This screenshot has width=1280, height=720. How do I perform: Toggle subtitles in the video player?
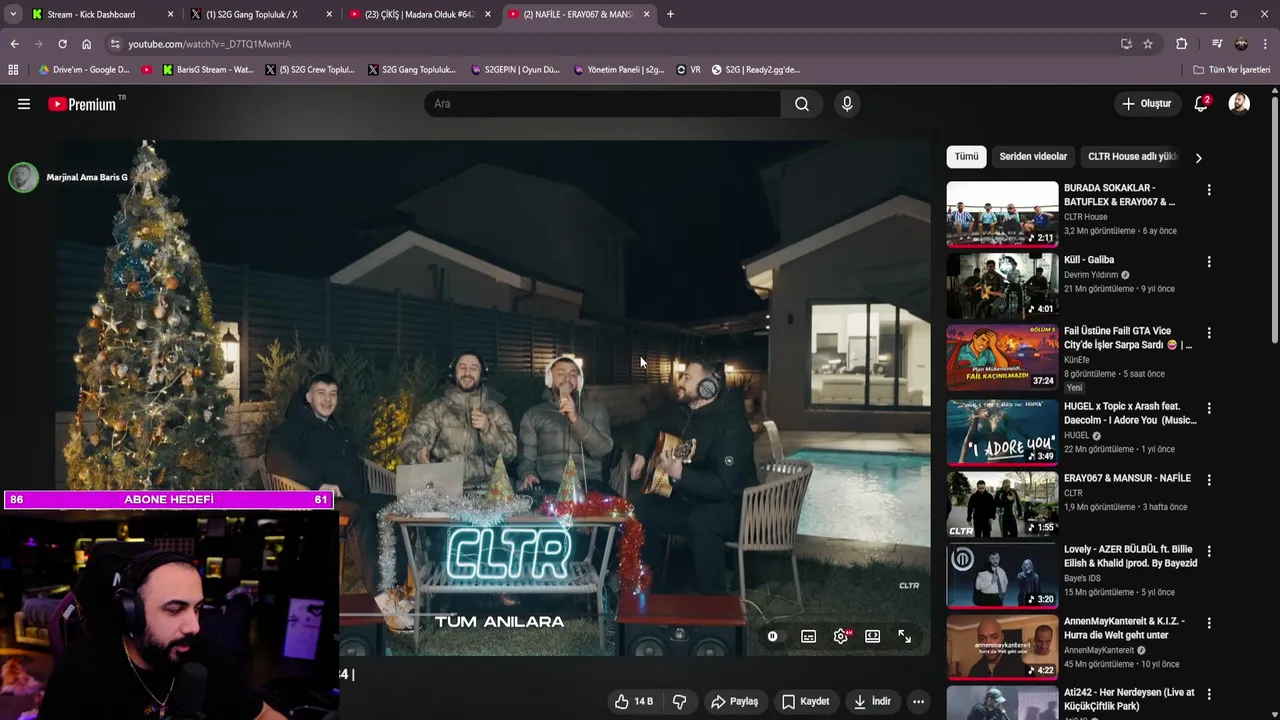(808, 636)
